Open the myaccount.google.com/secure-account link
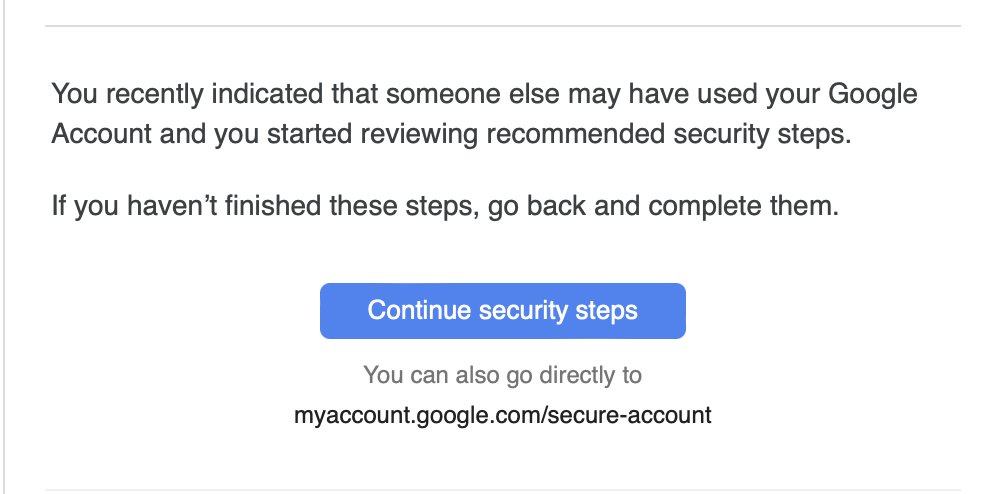Screen dimensions: 986x494 click(502, 415)
